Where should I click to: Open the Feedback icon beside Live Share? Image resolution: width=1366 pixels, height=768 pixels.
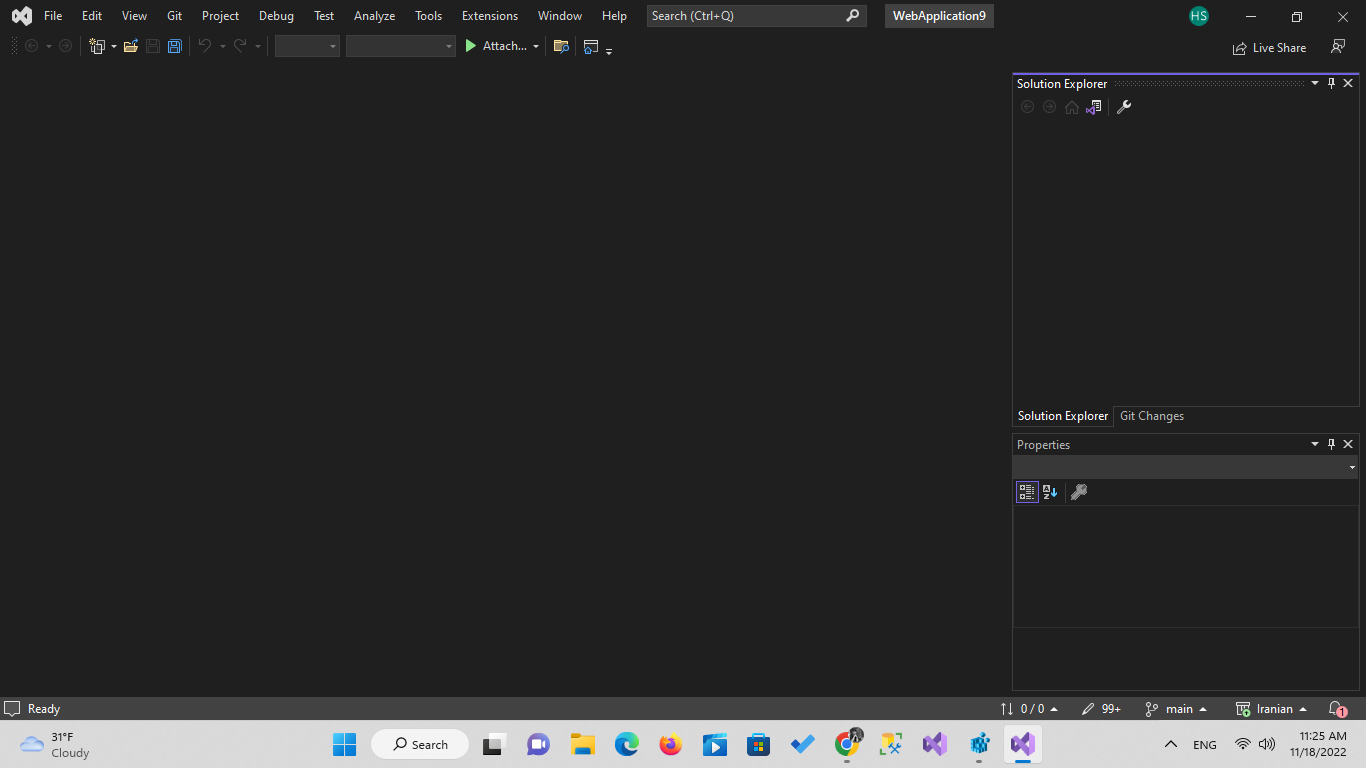[x=1338, y=47]
